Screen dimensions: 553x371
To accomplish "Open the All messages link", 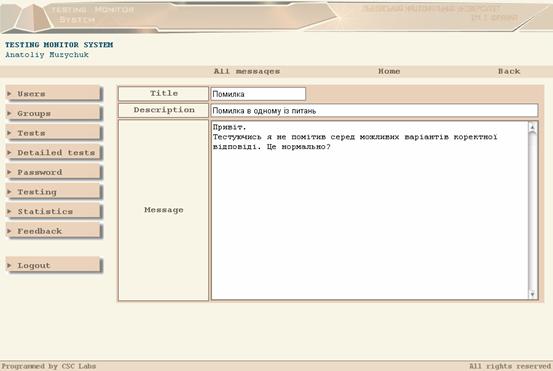I will pyautogui.click(x=247, y=71).
